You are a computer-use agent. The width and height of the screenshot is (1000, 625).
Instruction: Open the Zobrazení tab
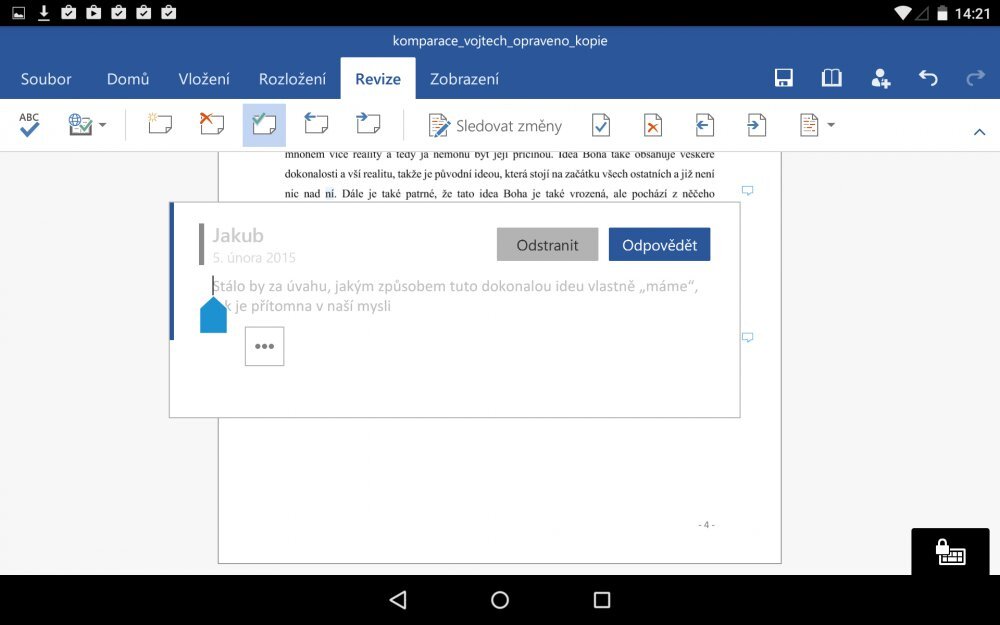464,79
